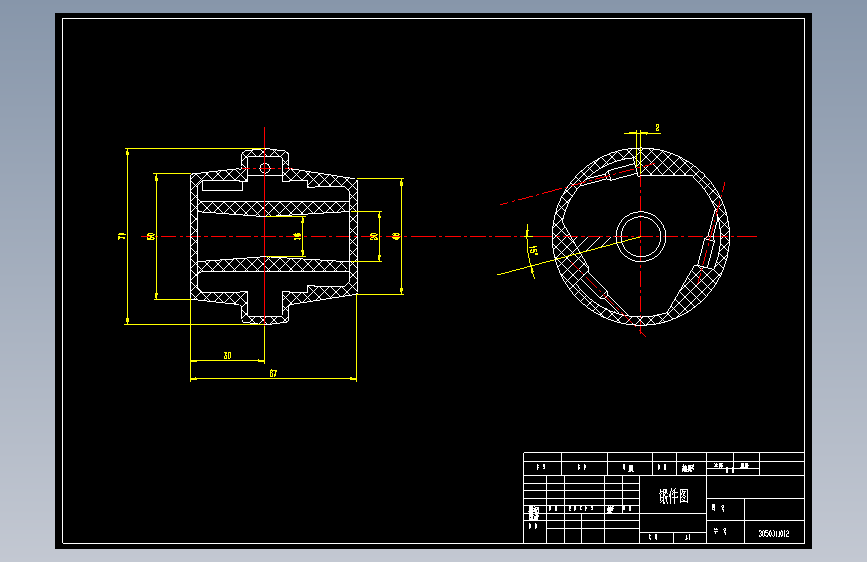Select the small concentric circle in the end view
Screen dimensions: 867x562
click(640, 237)
